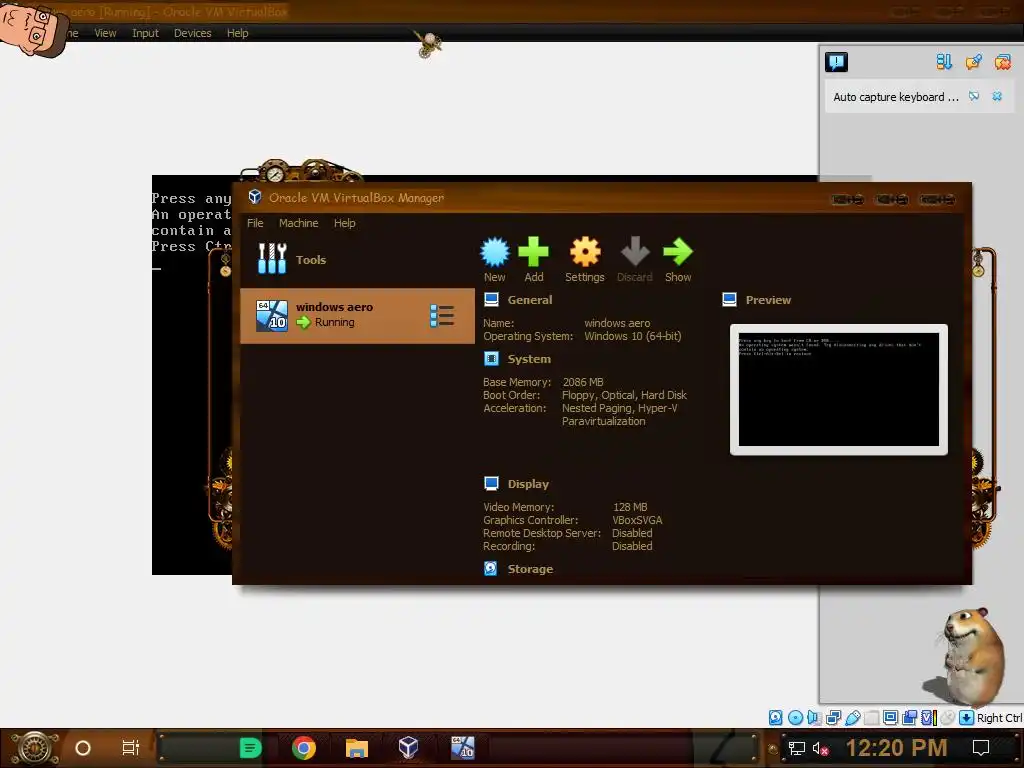Image resolution: width=1024 pixels, height=768 pixels.
Task: Click the delete all notifications icon
Action: click(1002, 62)
